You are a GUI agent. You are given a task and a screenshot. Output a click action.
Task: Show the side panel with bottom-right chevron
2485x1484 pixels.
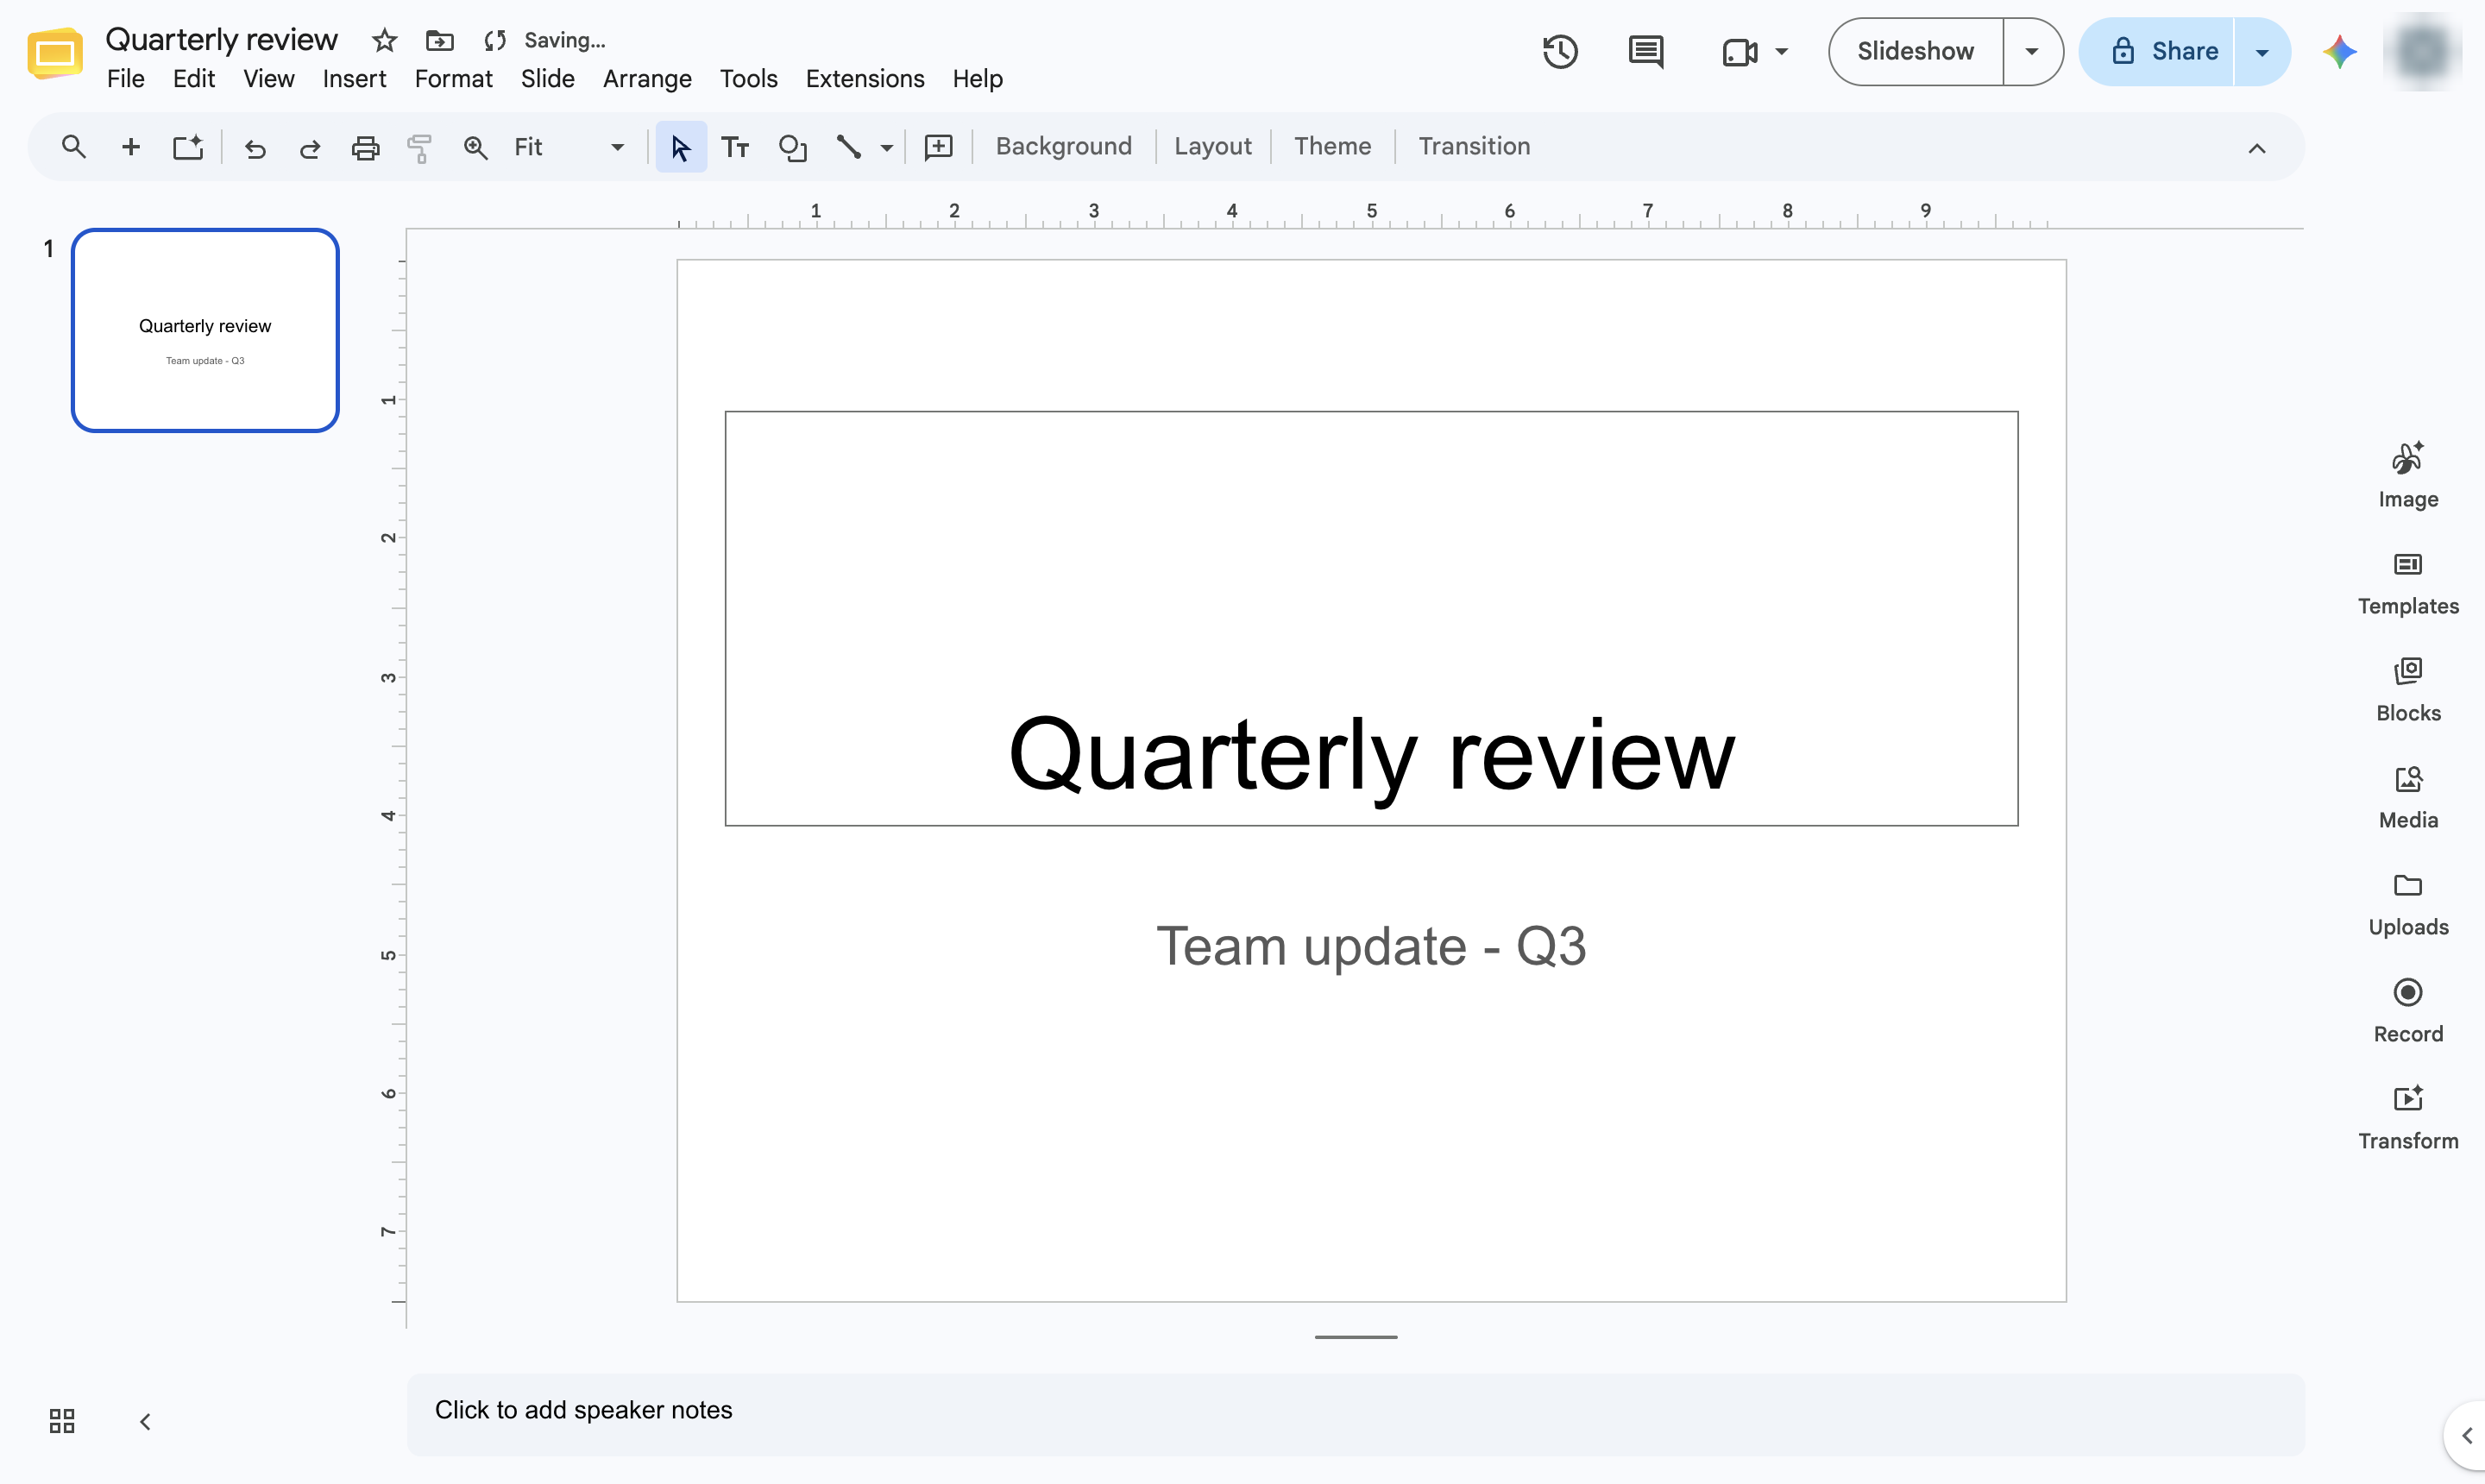[2466, 1435]
